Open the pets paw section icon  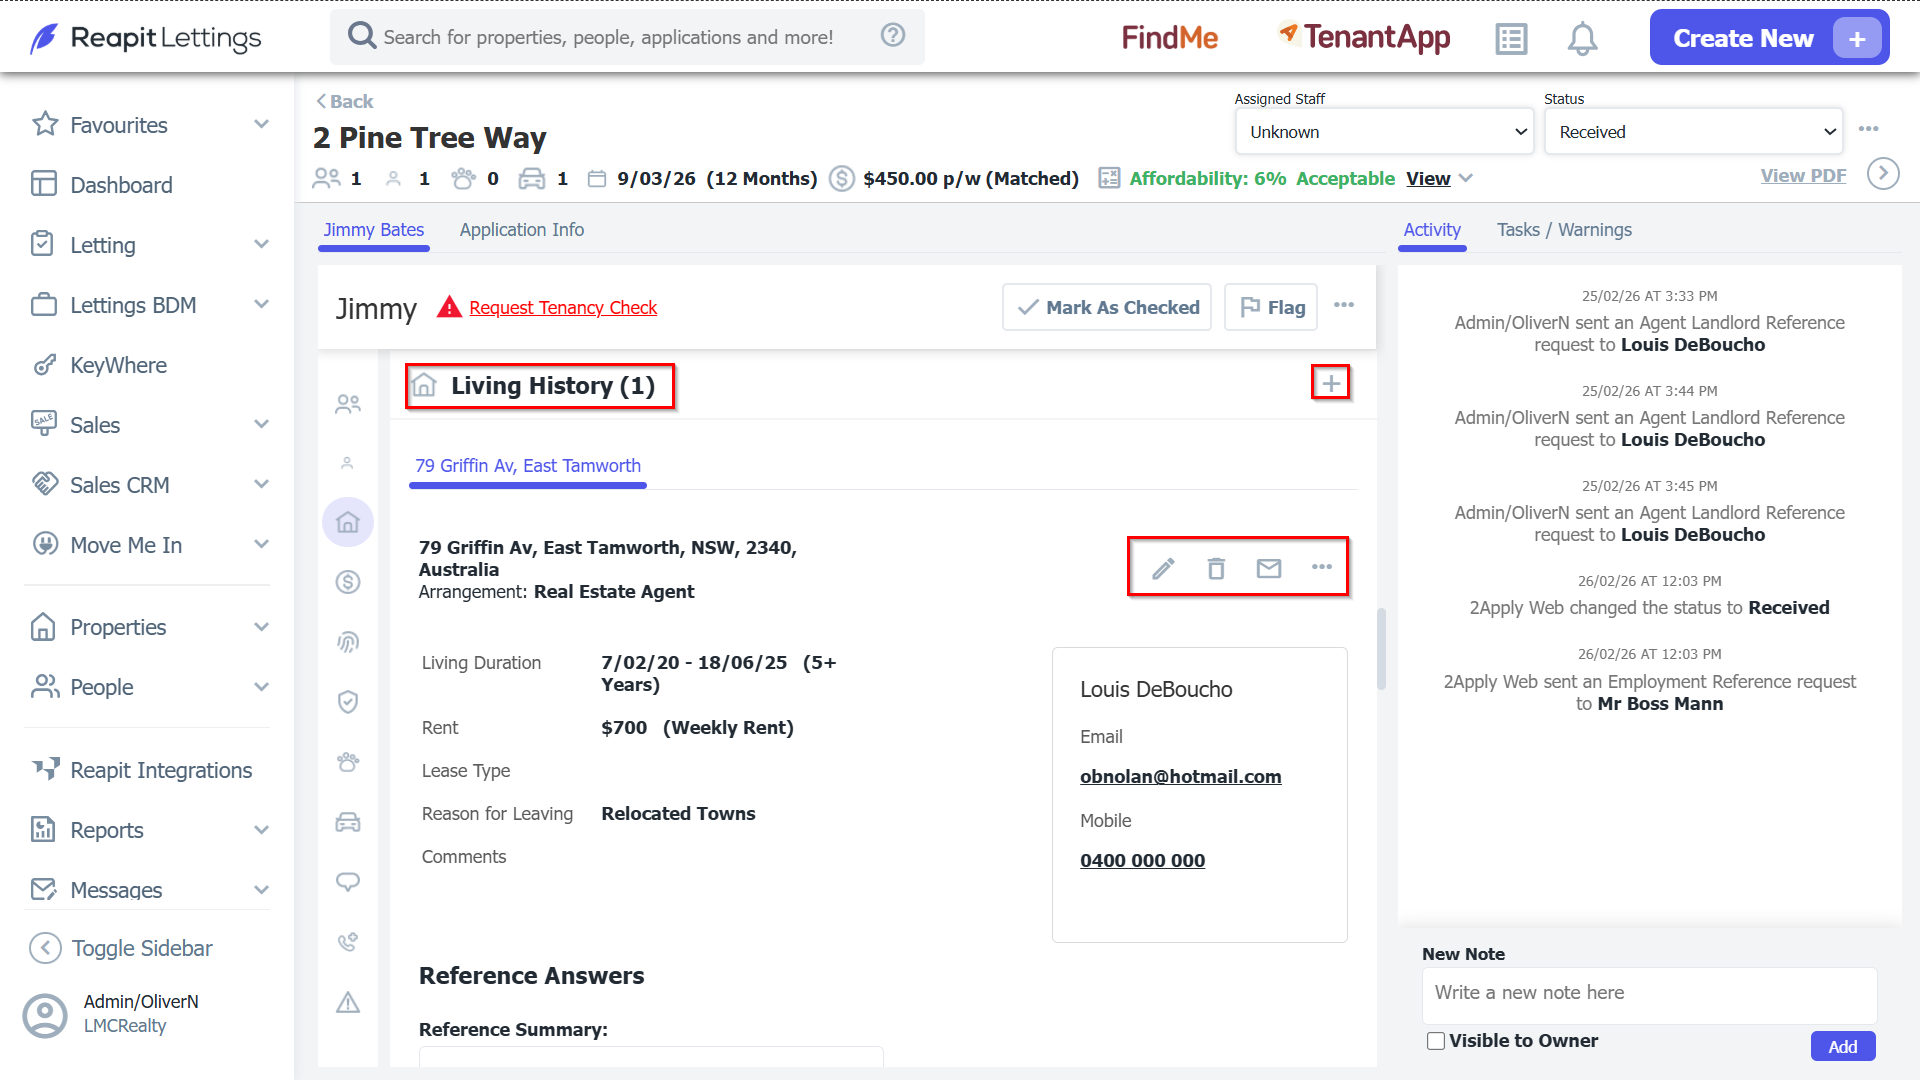tap(348, 762)
